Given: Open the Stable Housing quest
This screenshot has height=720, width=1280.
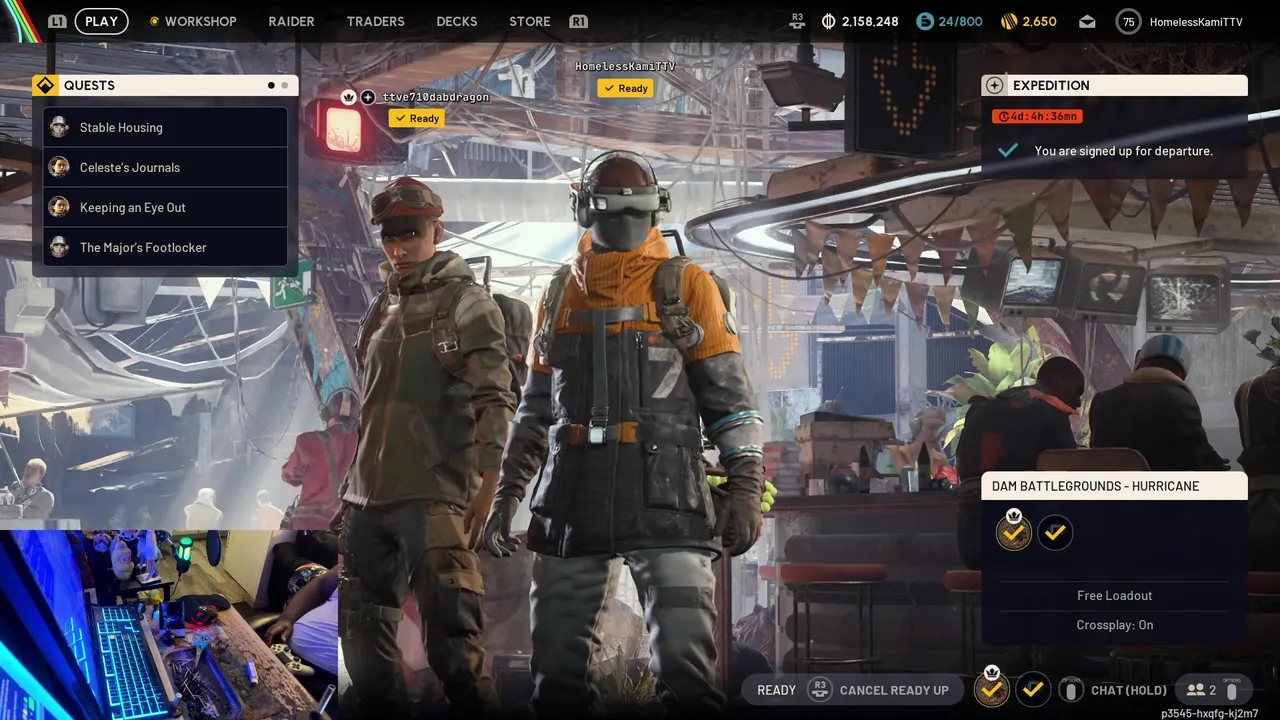Looking at the screenshot, I should (x=165, y=127).
